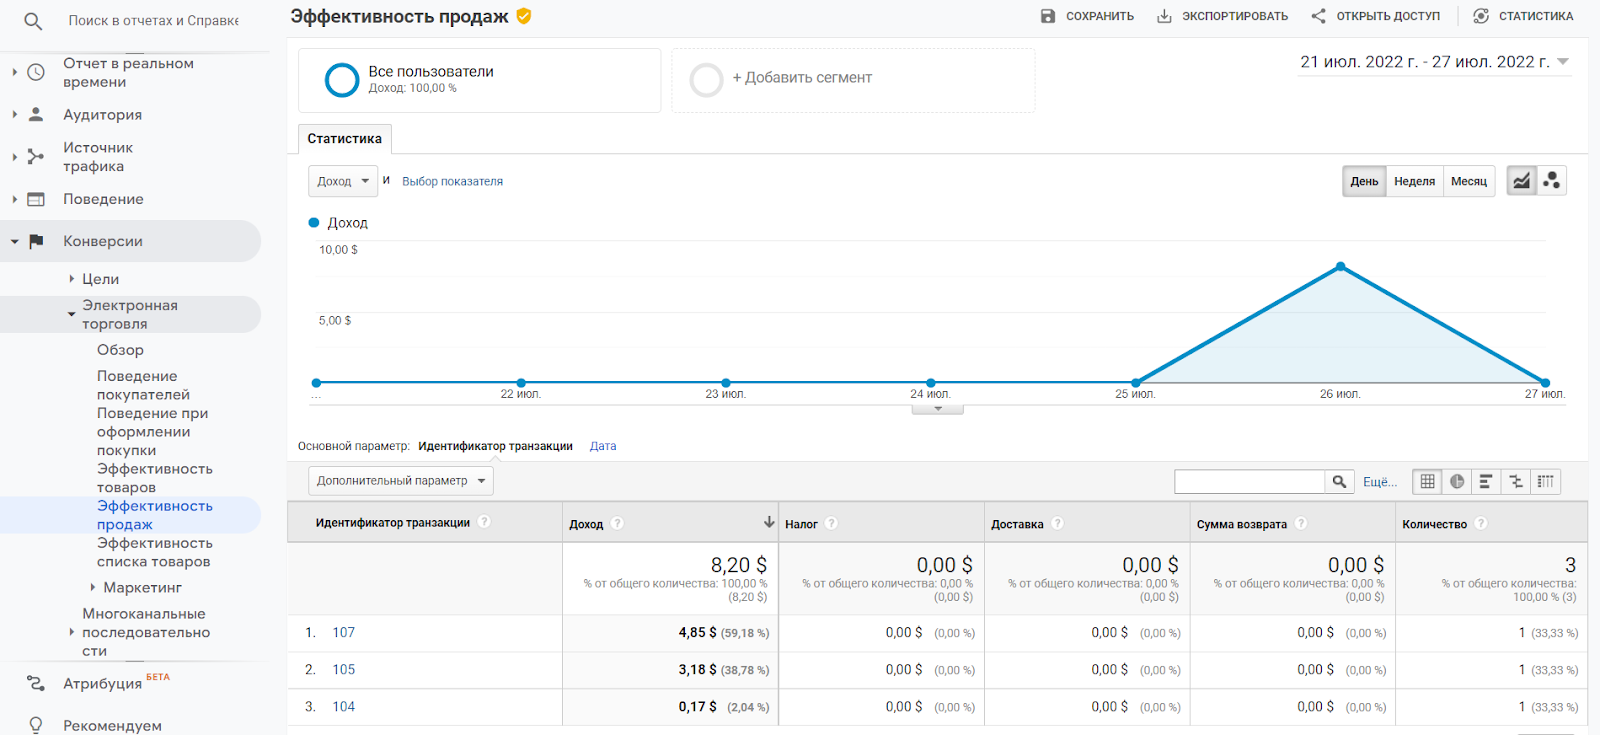Click the search magnifier icon in sidebar
Screen dimensions: 1600x735
[33, 21]
